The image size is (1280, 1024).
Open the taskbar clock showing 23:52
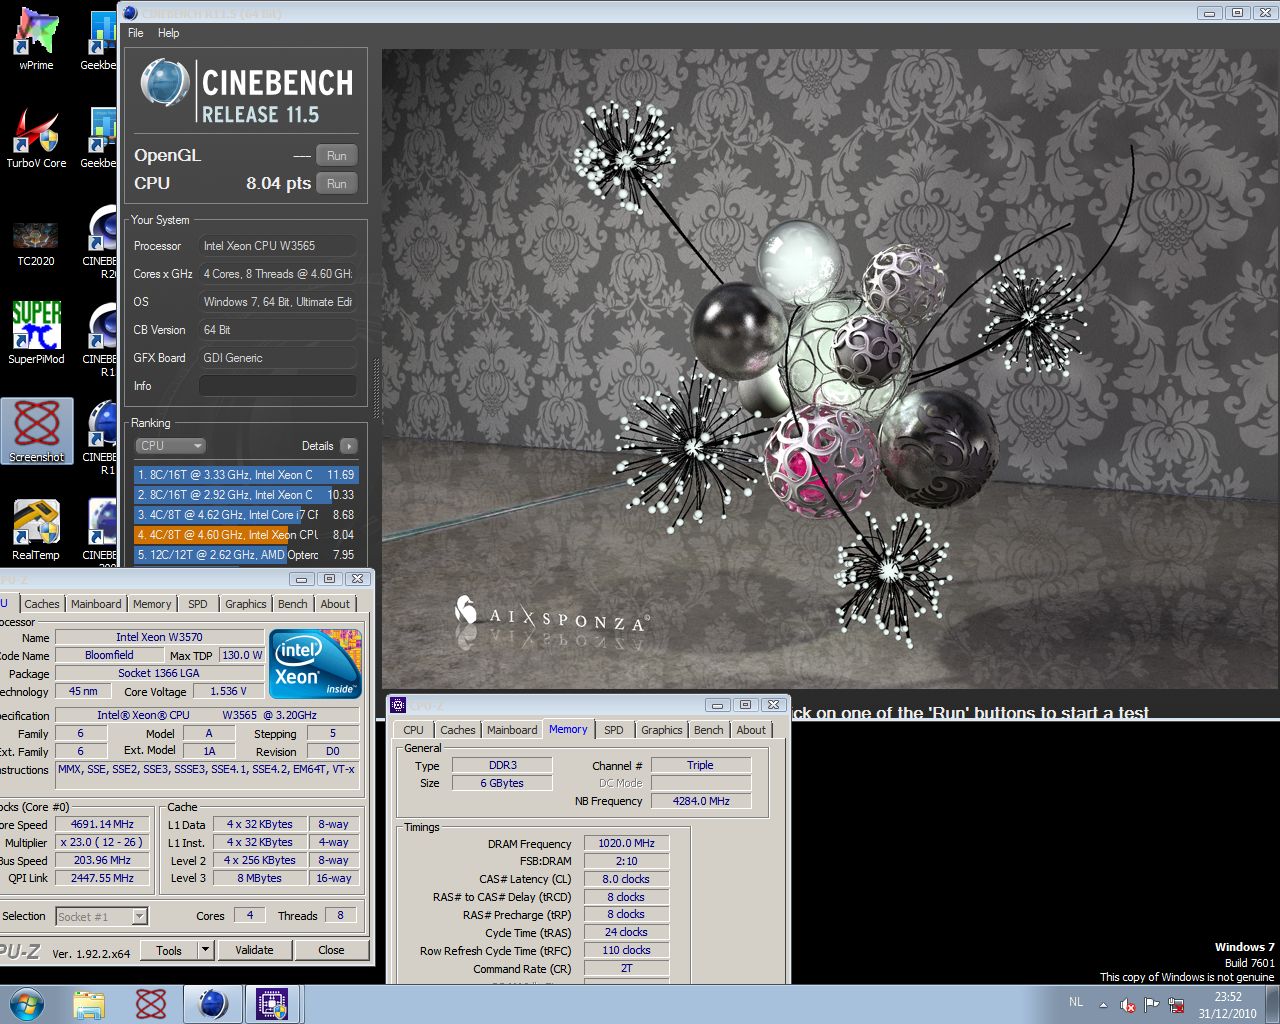pos(1228,1005)
